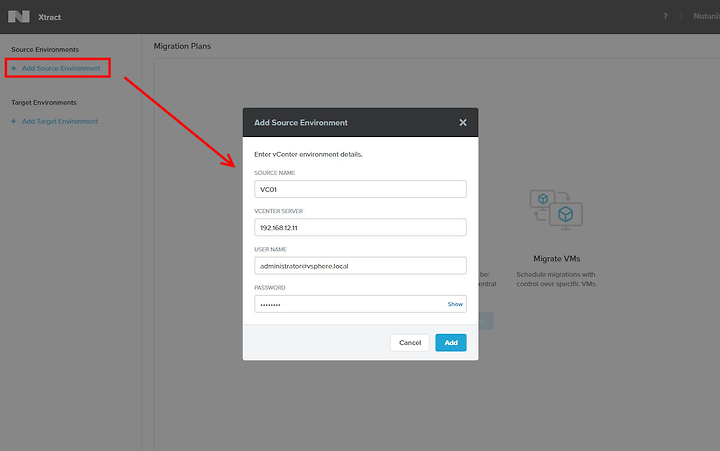Show the password characters
The image size is (720, 451).
(455, 304)
